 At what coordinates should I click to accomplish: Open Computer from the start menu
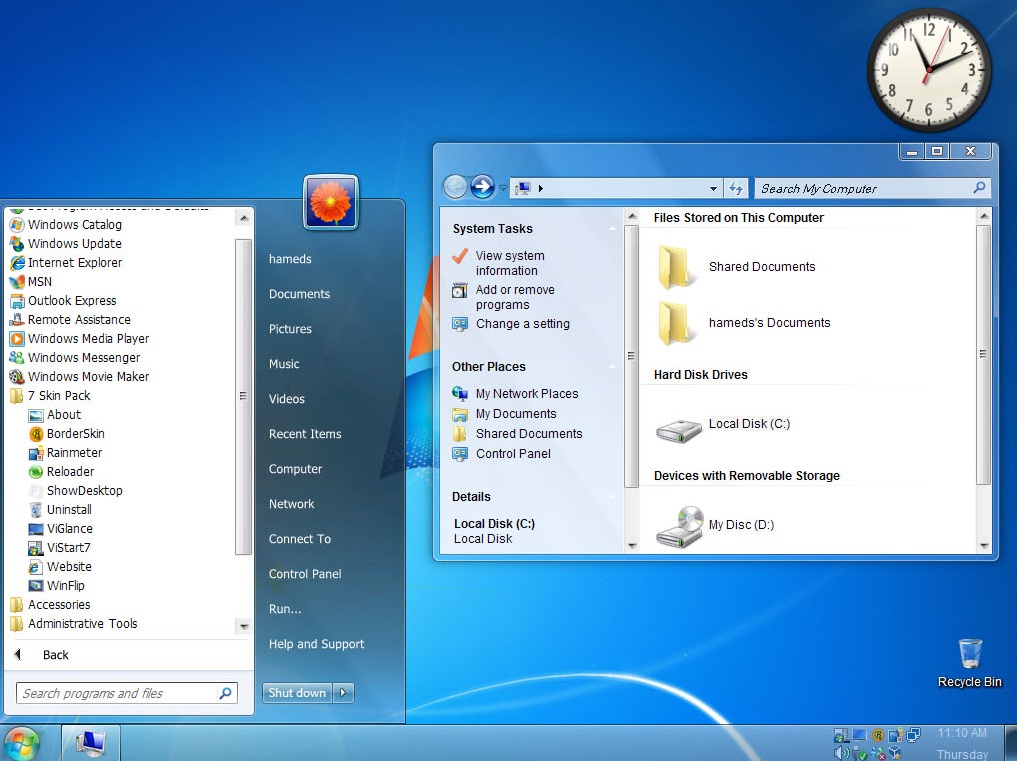click(295, 469)
